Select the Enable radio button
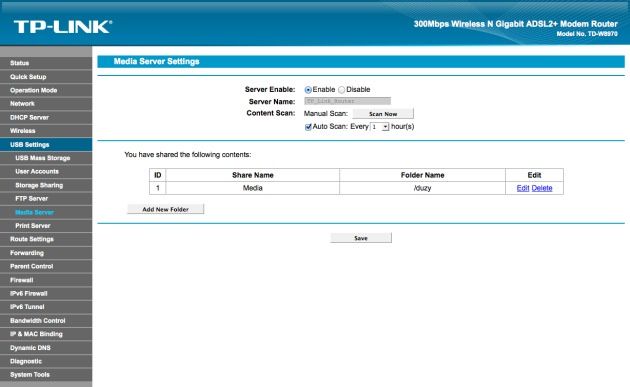 (x=308, y=90)
